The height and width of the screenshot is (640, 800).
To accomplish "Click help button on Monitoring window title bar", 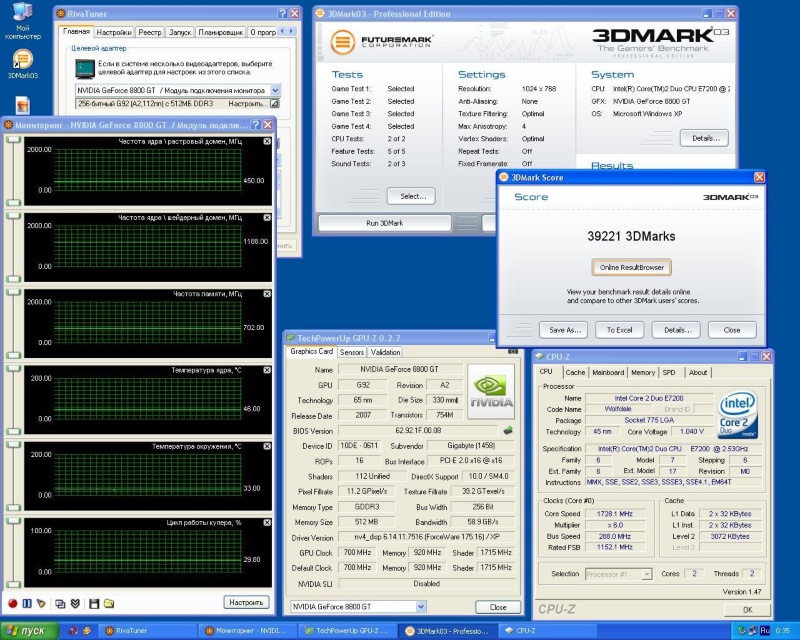I will click(x=256, y=125).
